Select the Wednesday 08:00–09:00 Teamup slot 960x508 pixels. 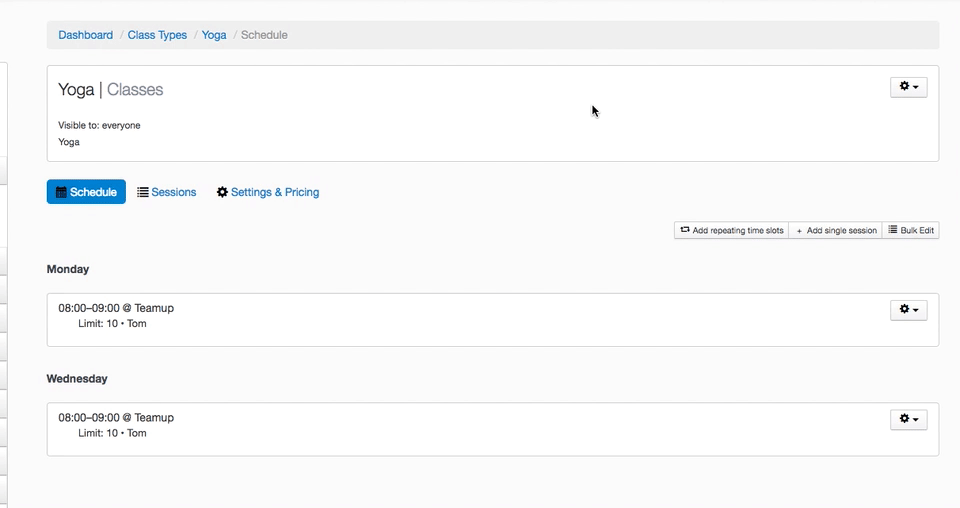[116, 418]
